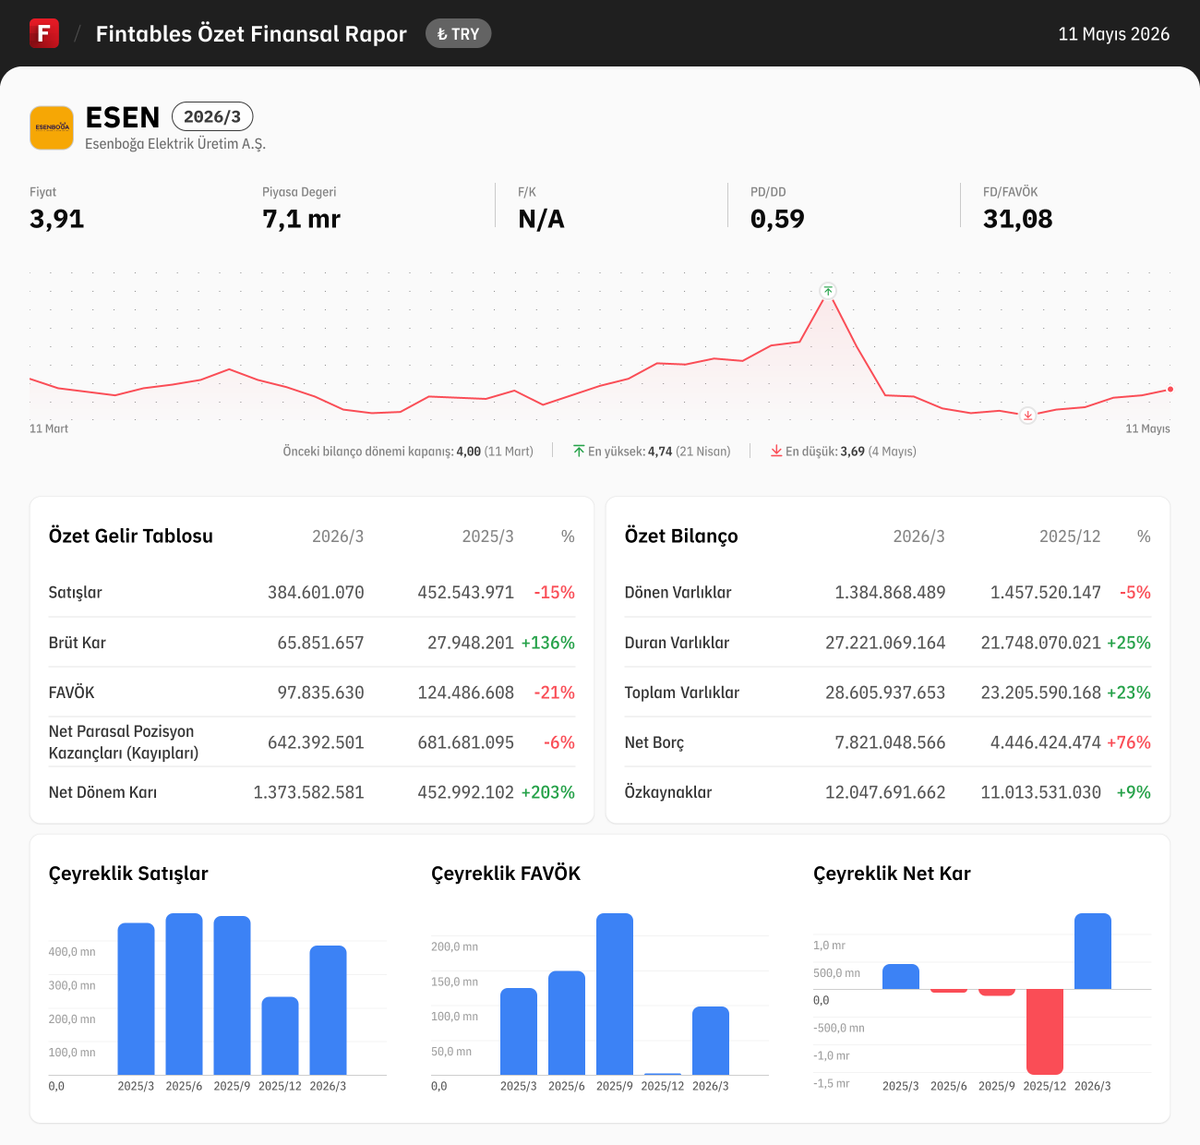
Task: Click the 2025/12 bar in Çeyreklik Satışlar
Action: (x=280, y=1036)
